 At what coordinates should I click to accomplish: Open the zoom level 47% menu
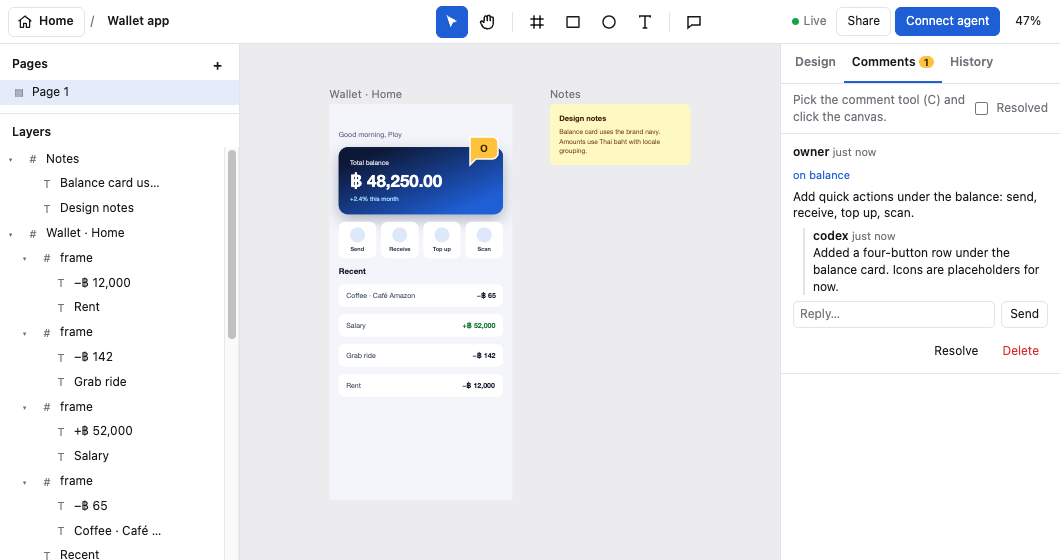click(x=1028, y=21)
